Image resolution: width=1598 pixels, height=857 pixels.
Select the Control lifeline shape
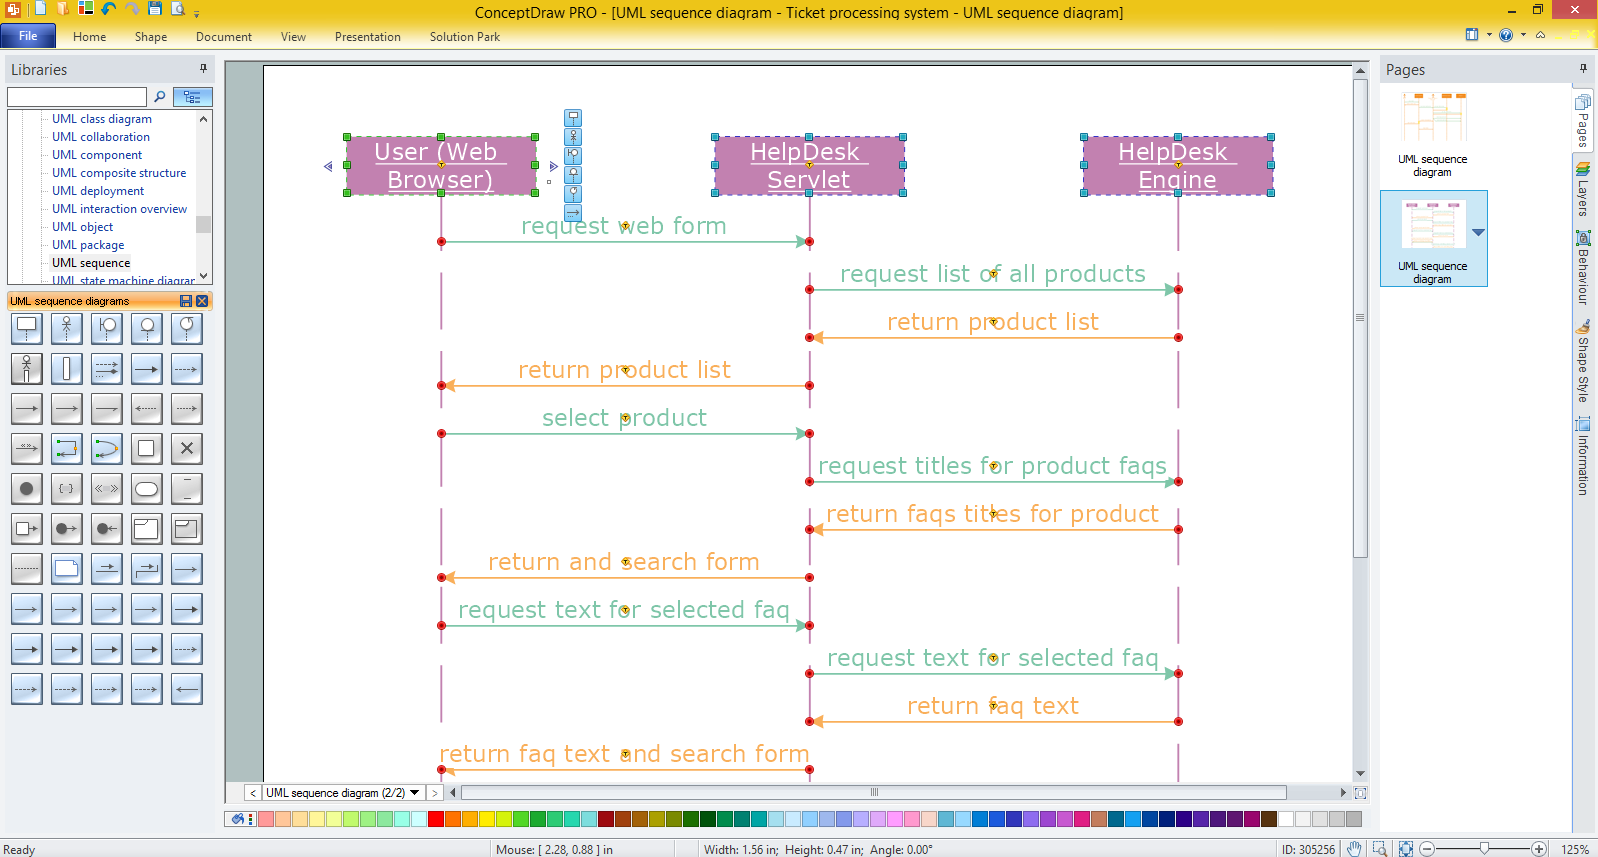pos(187,329)
